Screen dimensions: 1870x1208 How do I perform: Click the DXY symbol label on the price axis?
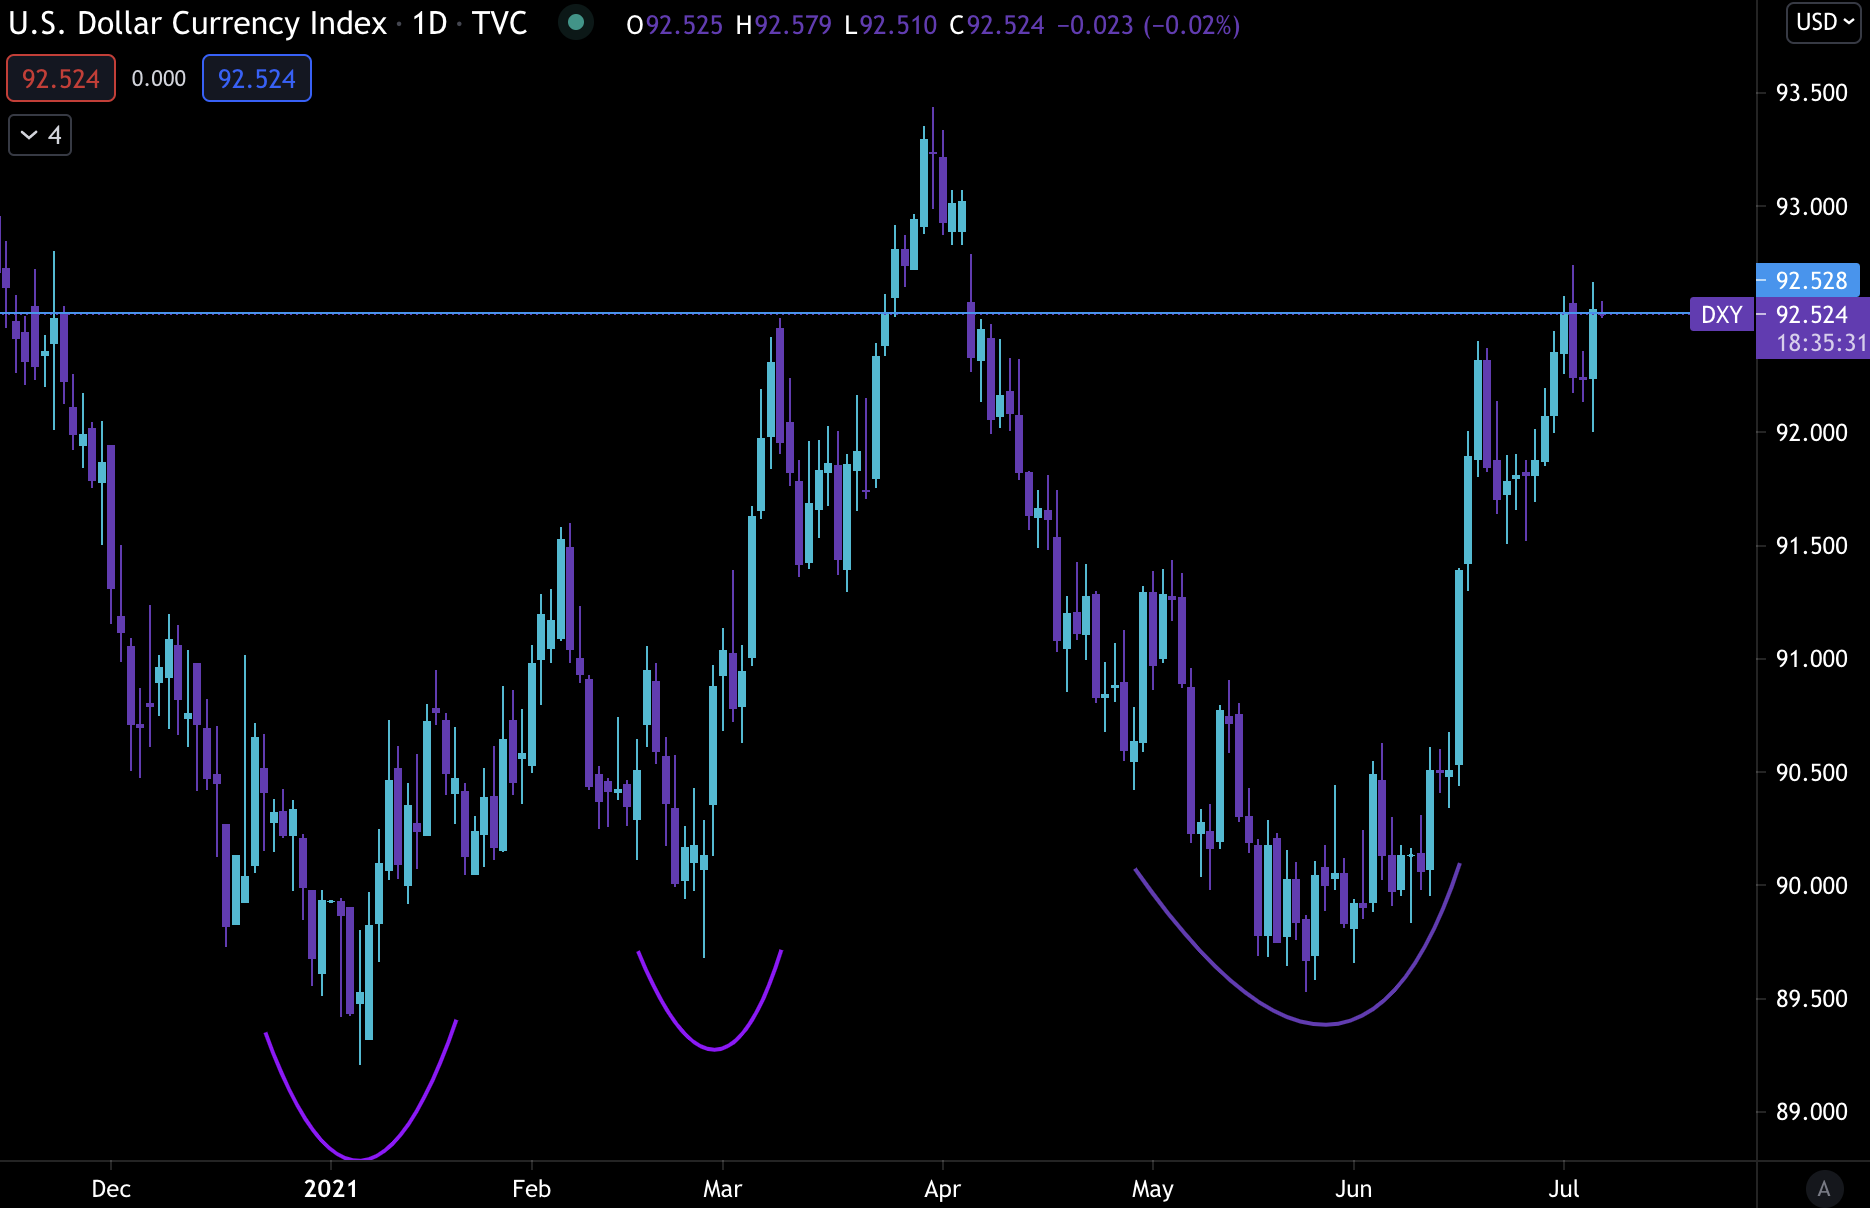(1722, 315)
